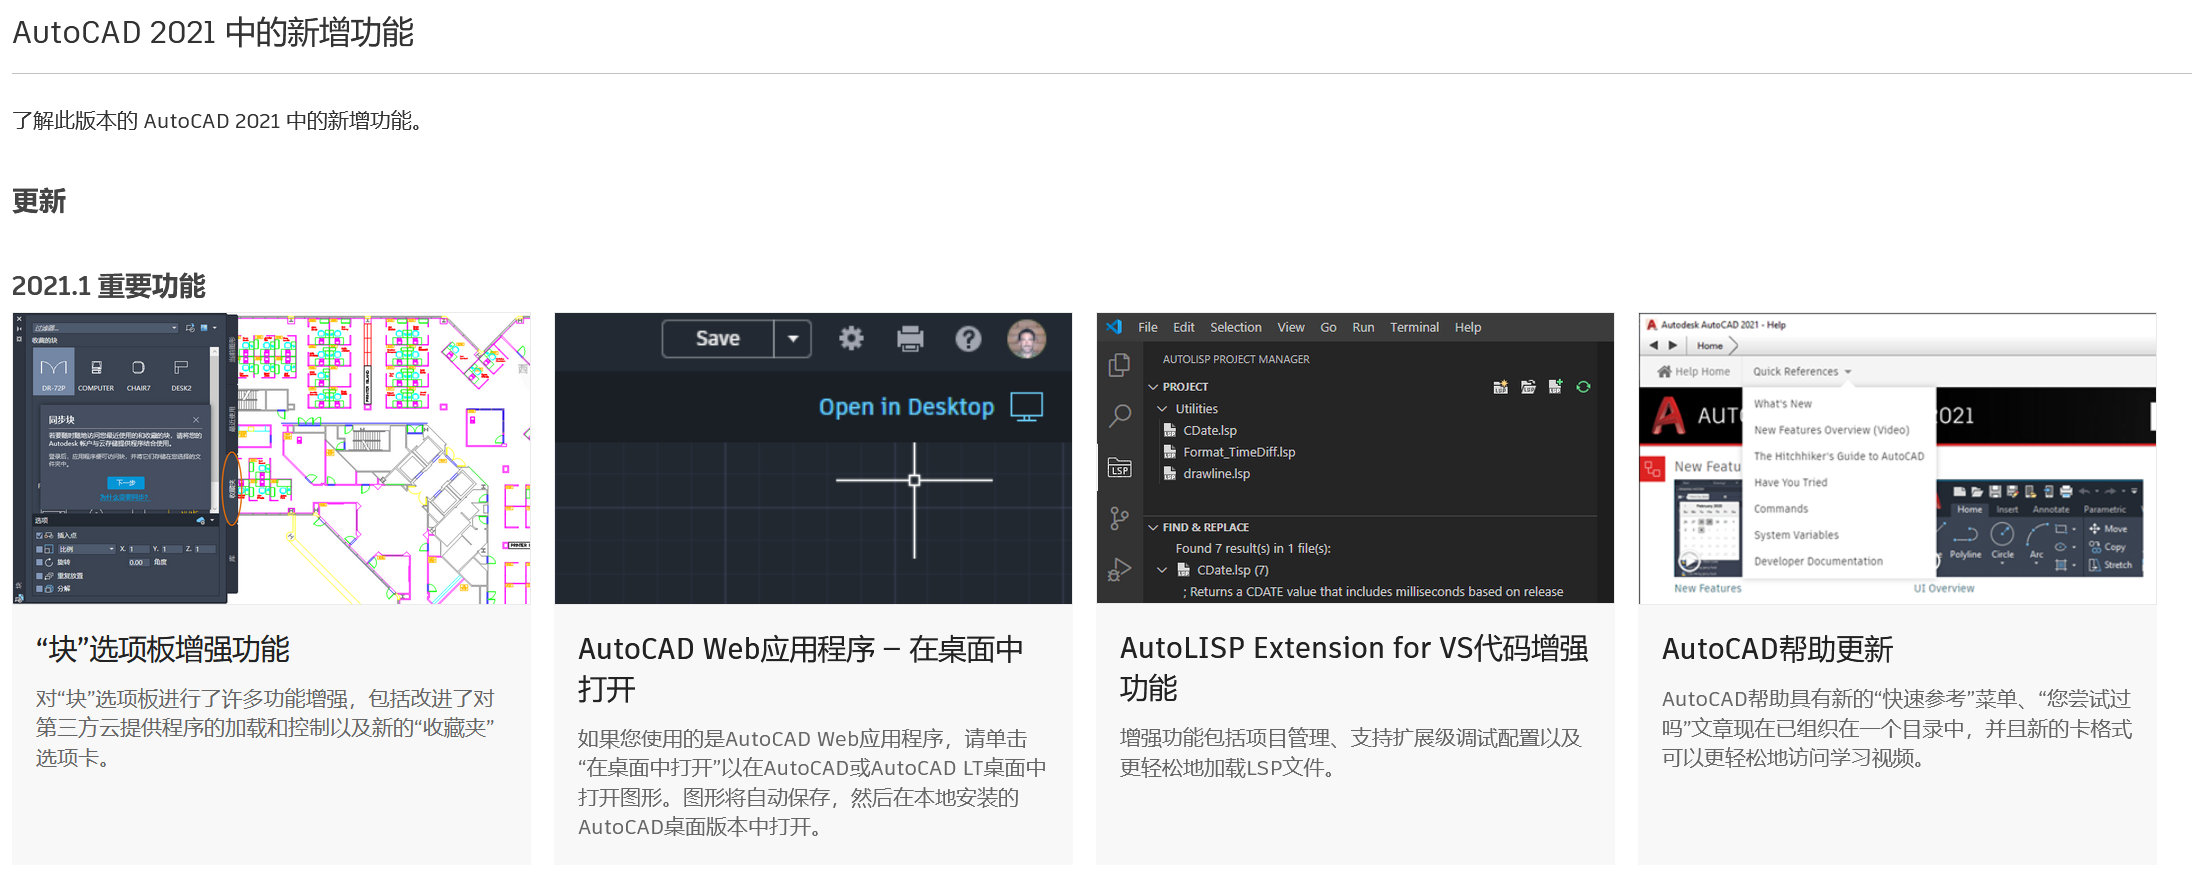2192x873 pixels.
Task: Click the question mark help icon
Action: (x=968, y=339)
